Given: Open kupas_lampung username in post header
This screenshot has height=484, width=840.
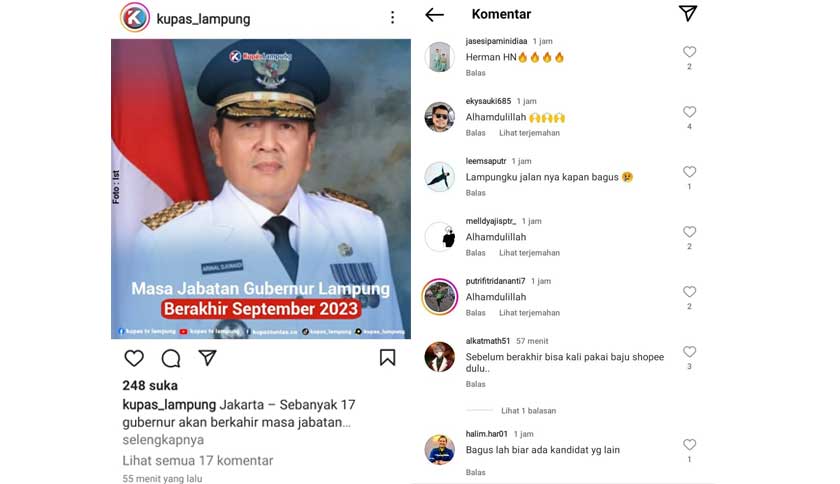Looking at the screenshot, I should (x=203, y=19).
